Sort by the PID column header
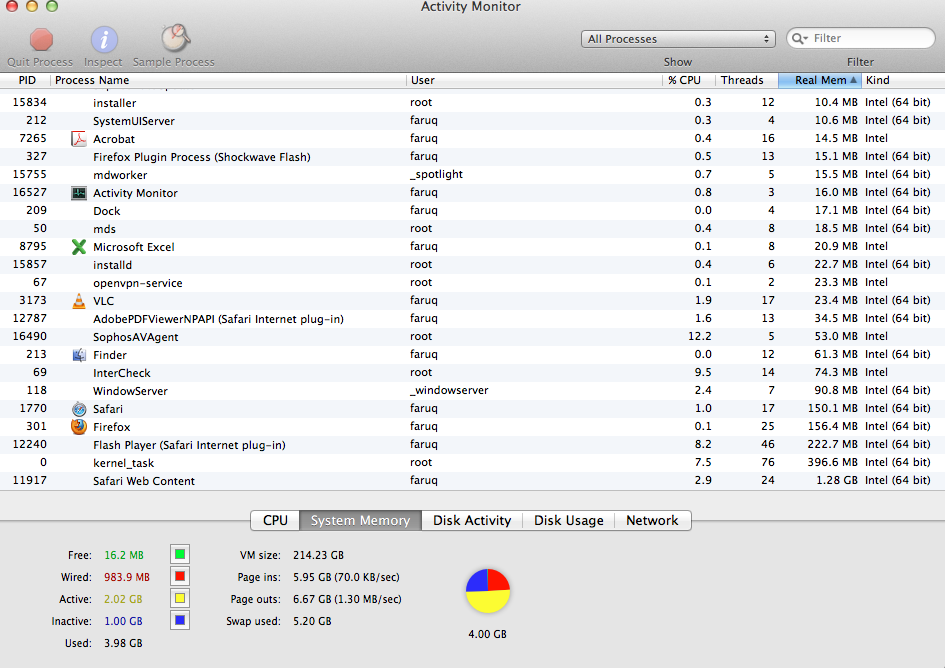The image size is (945, 668). click(25, 80)
